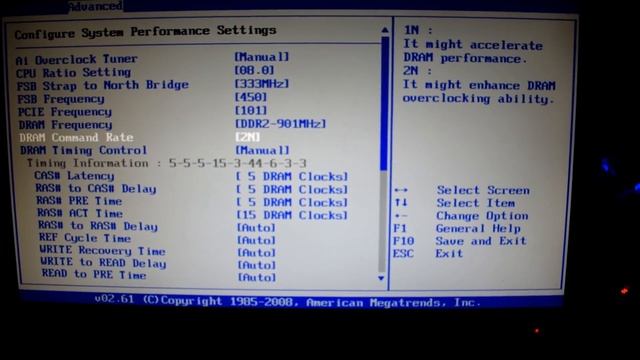
Task: Click the 2N help heading
Action: pos(417,71)
